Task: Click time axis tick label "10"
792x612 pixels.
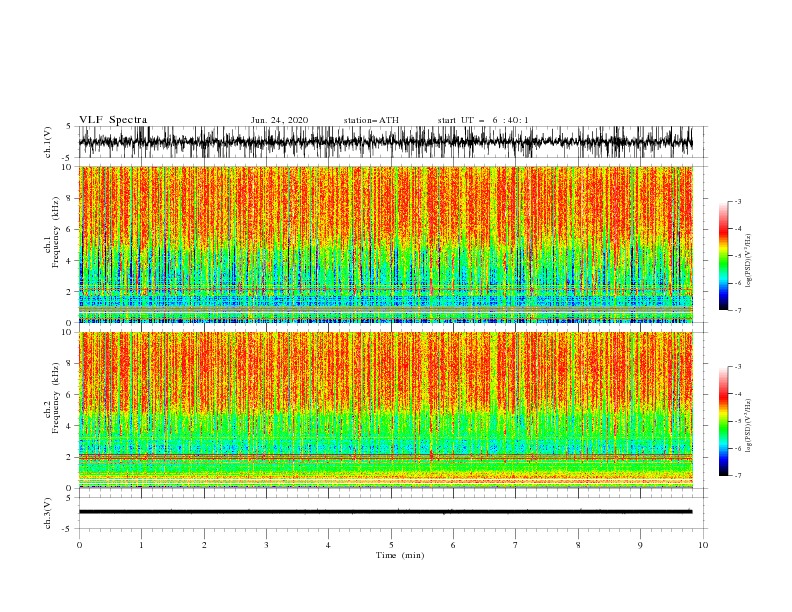Action: [x=703, y=545]
